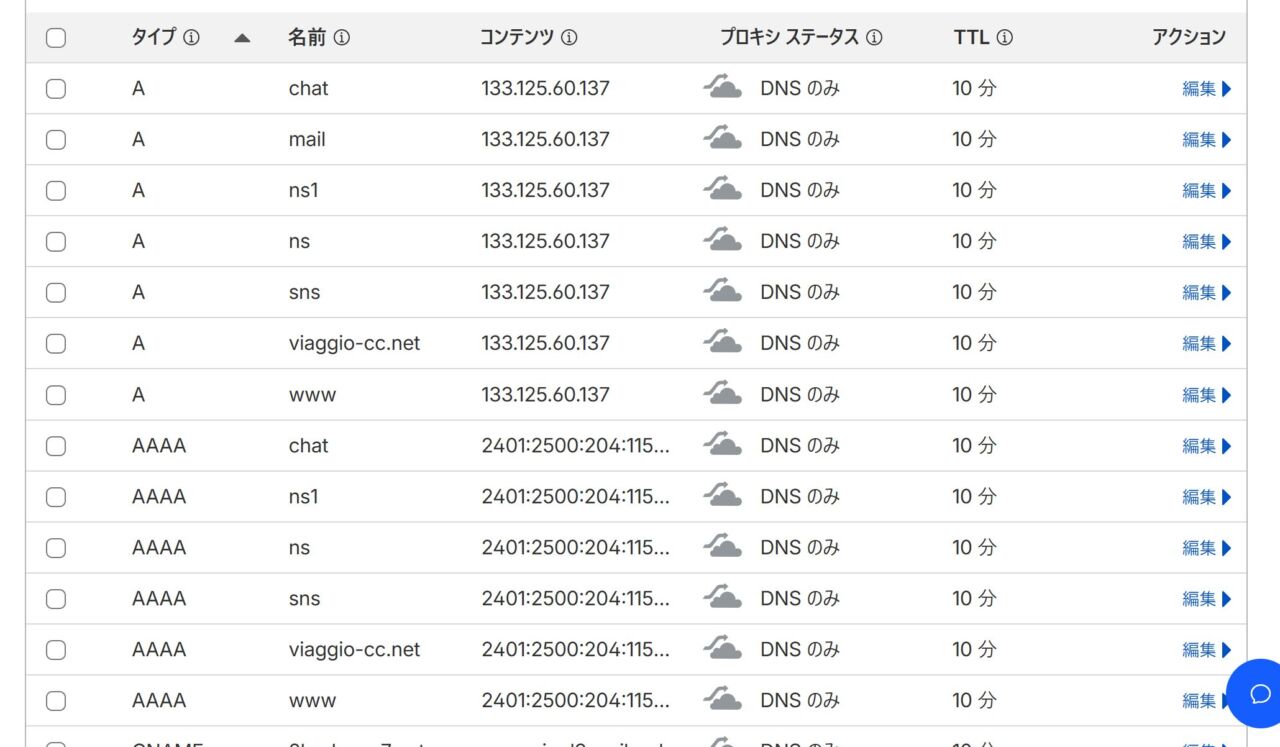Expand 編集 for the A ns1 record
1280x747 pixels.
click(1206, 191)
